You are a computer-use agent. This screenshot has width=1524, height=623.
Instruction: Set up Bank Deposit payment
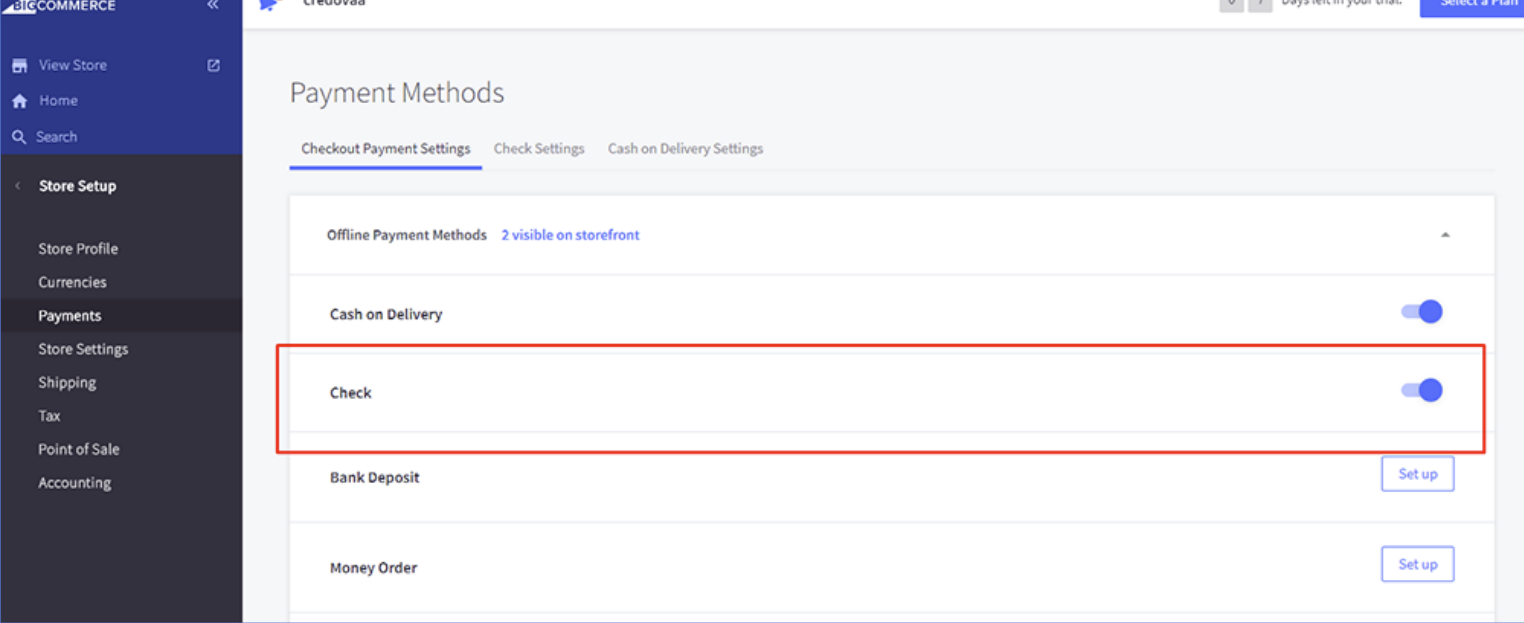point(1417,474)
